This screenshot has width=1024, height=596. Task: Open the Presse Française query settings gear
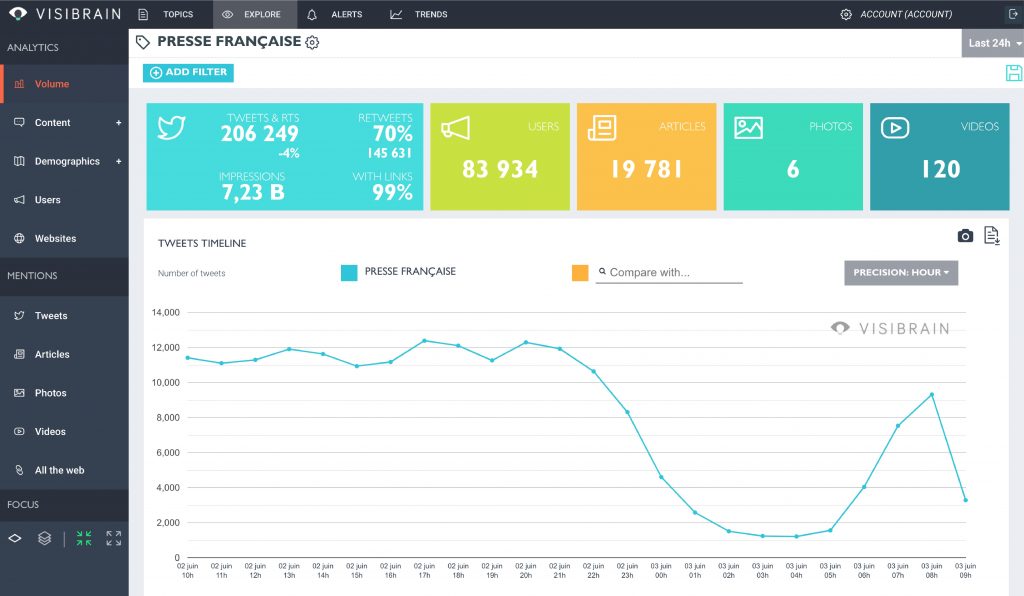(x=311, y=42)
